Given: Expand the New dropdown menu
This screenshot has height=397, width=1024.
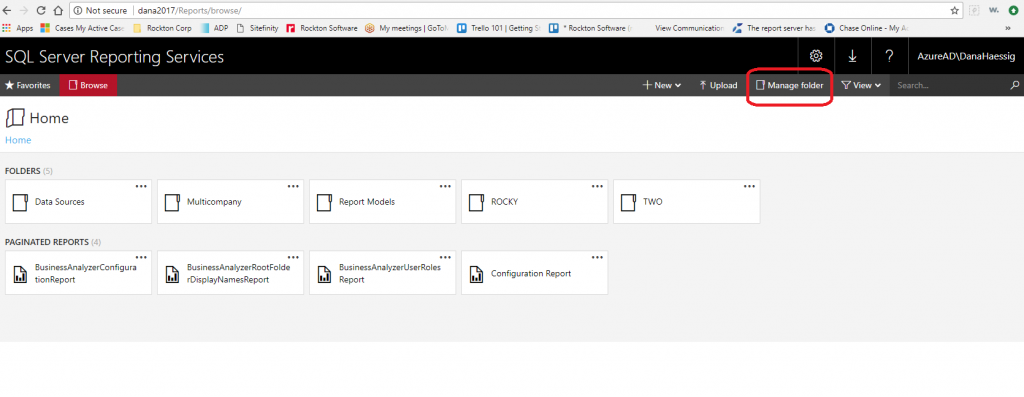Looking at the screenshot, I should [x=662, y=85].
